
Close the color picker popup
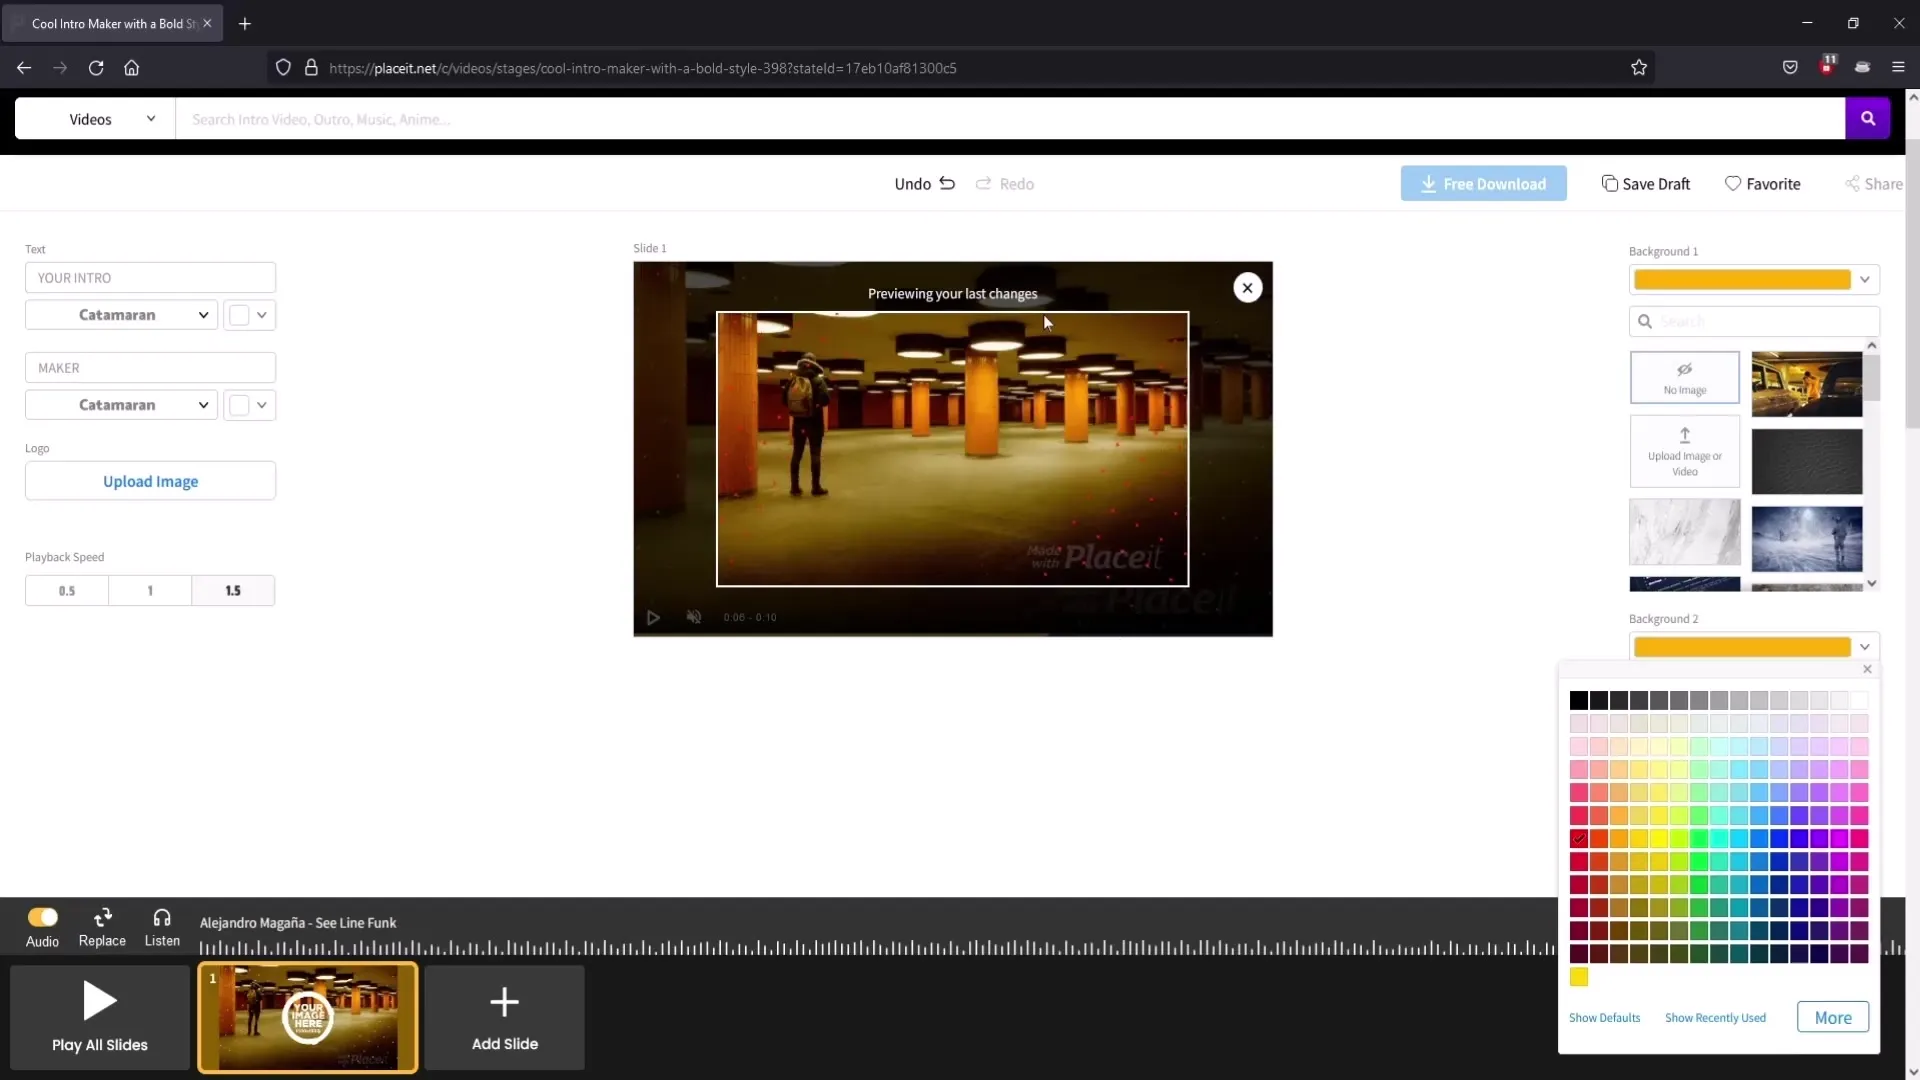(x=1867, y=669)
